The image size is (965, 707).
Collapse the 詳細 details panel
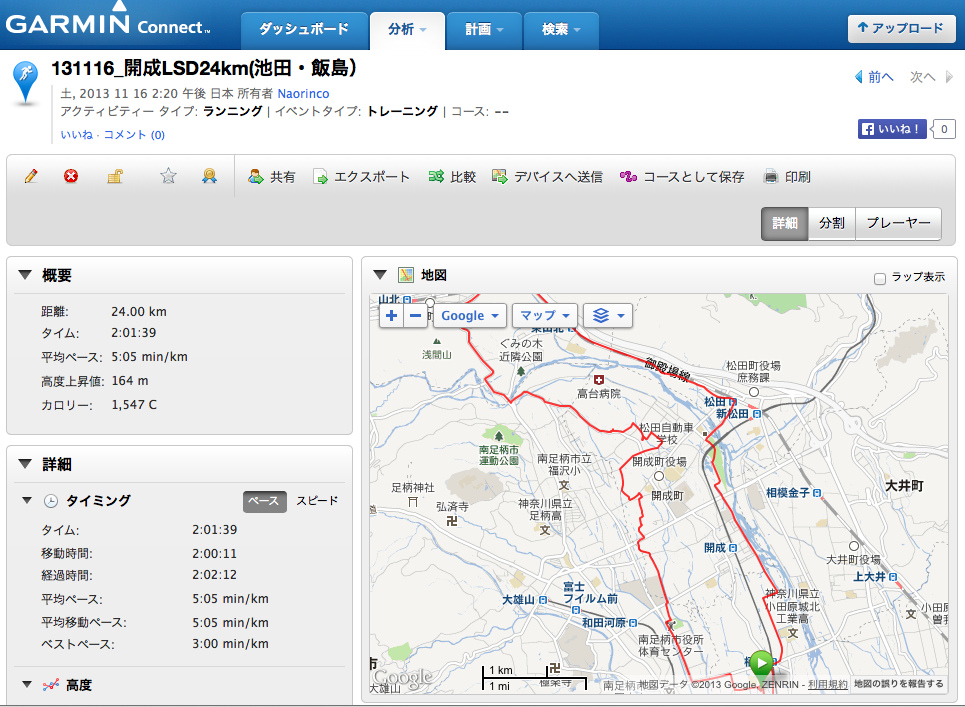pyautogui.click(x=25, y=464)
